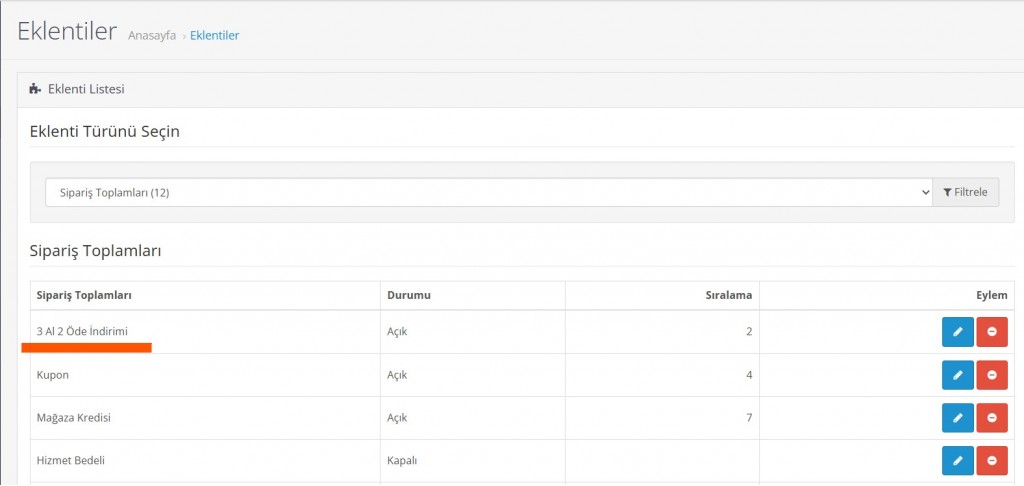This screenshot has width=1024, height=486.
Task: Open the Mağaza Kredisi edit pencil button
Action: [957, 418]
